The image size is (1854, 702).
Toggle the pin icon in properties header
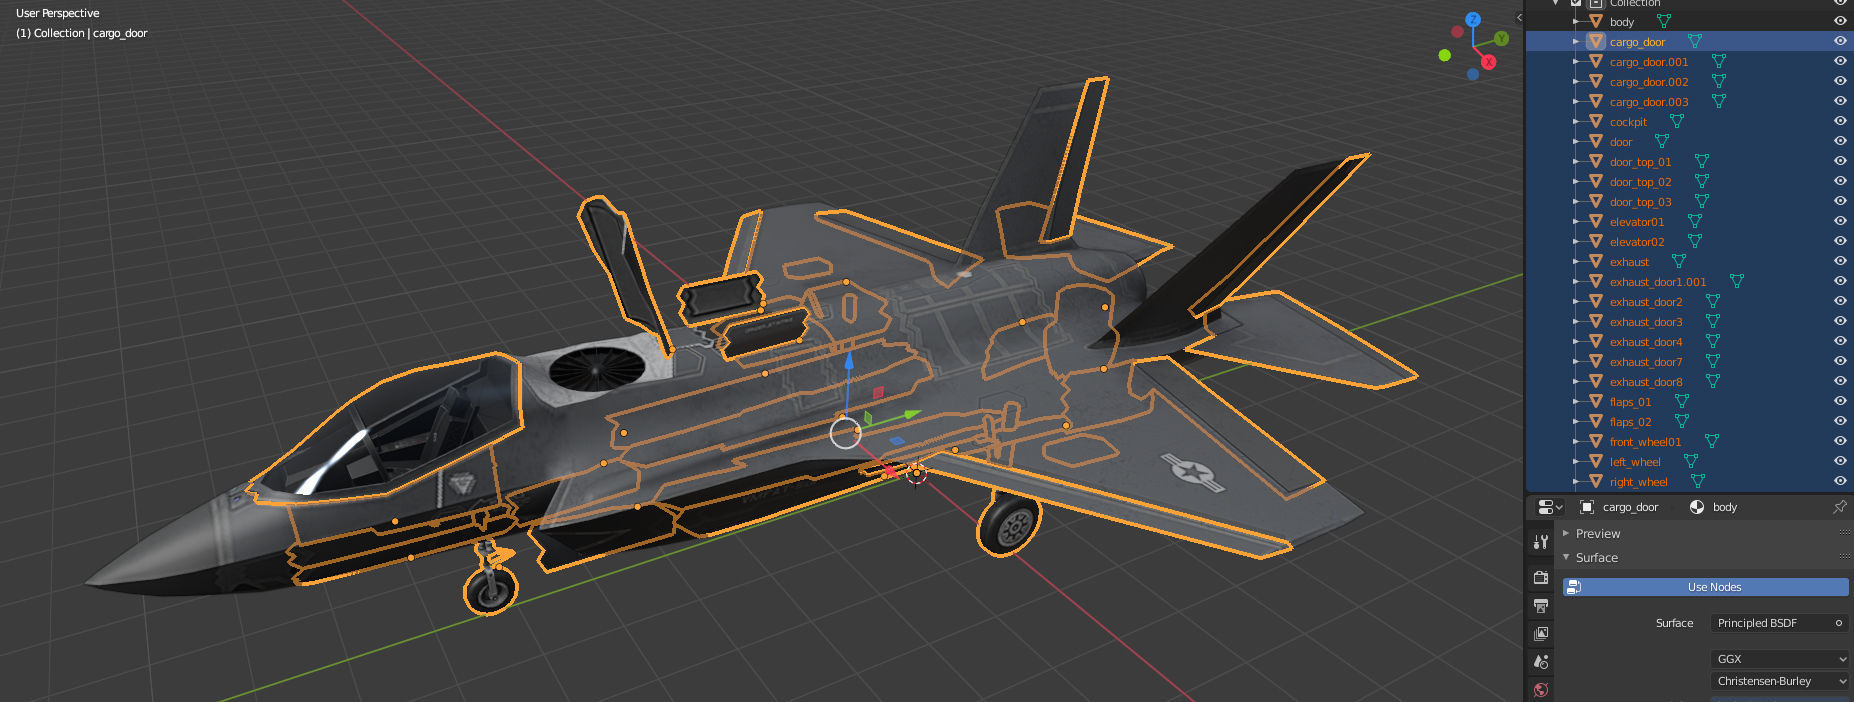coord(1839,507)
